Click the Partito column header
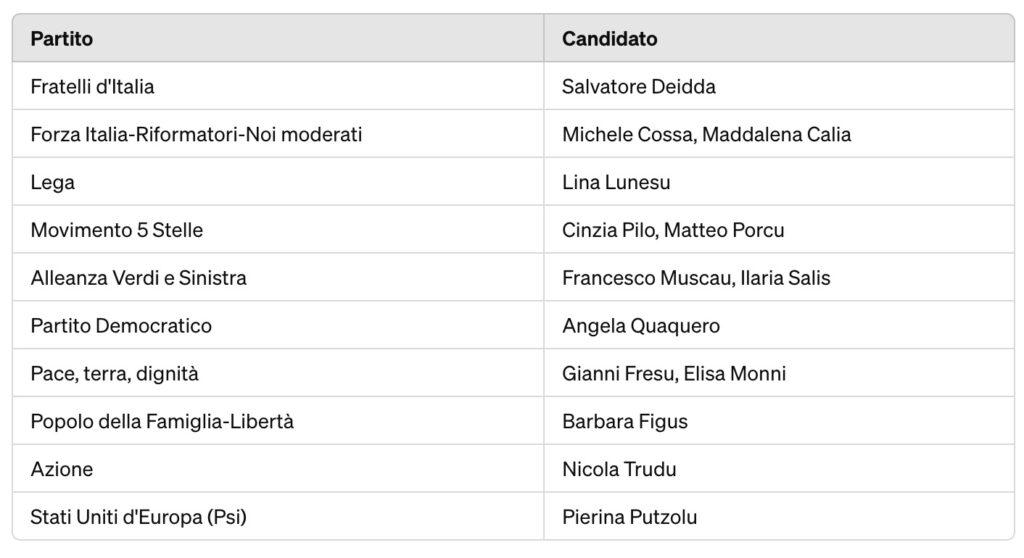Image resolution: width=1024 pixels, height=558 pixels. click(x=62, y=39)
